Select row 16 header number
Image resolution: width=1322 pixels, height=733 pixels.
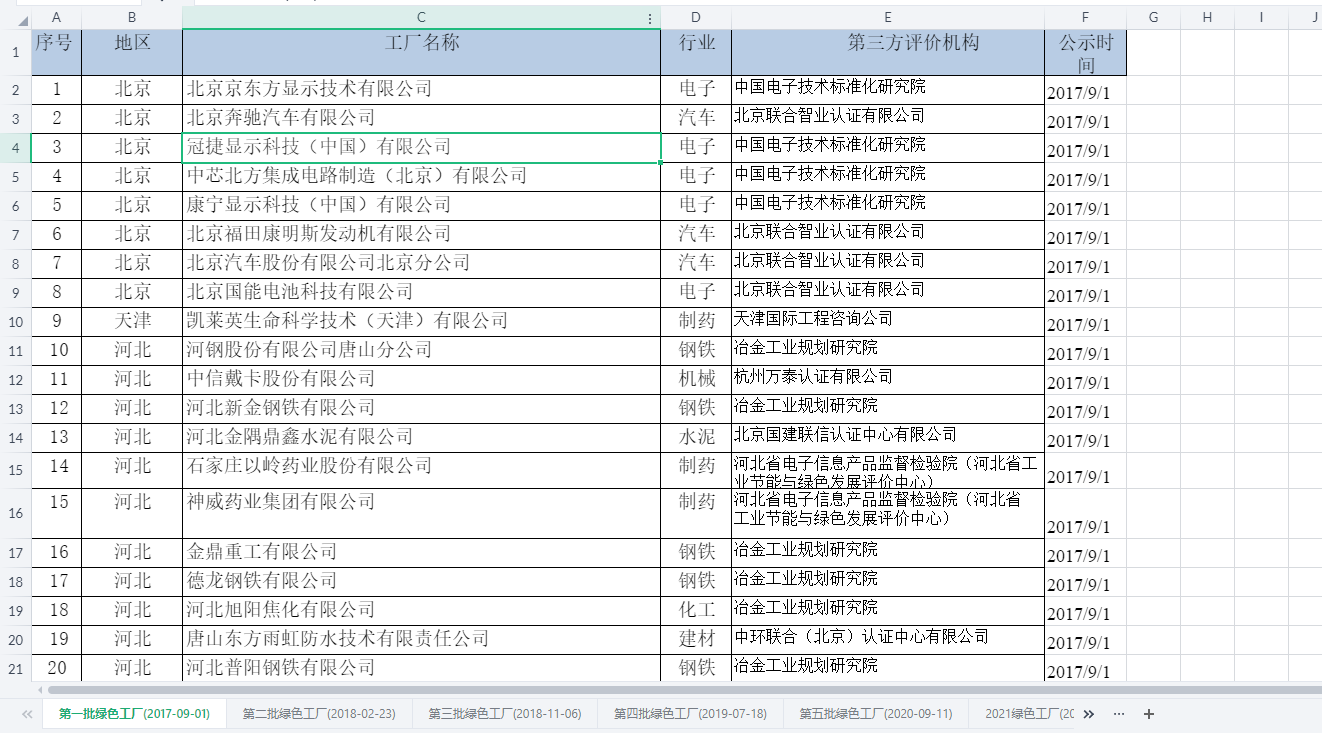point(15,513)
